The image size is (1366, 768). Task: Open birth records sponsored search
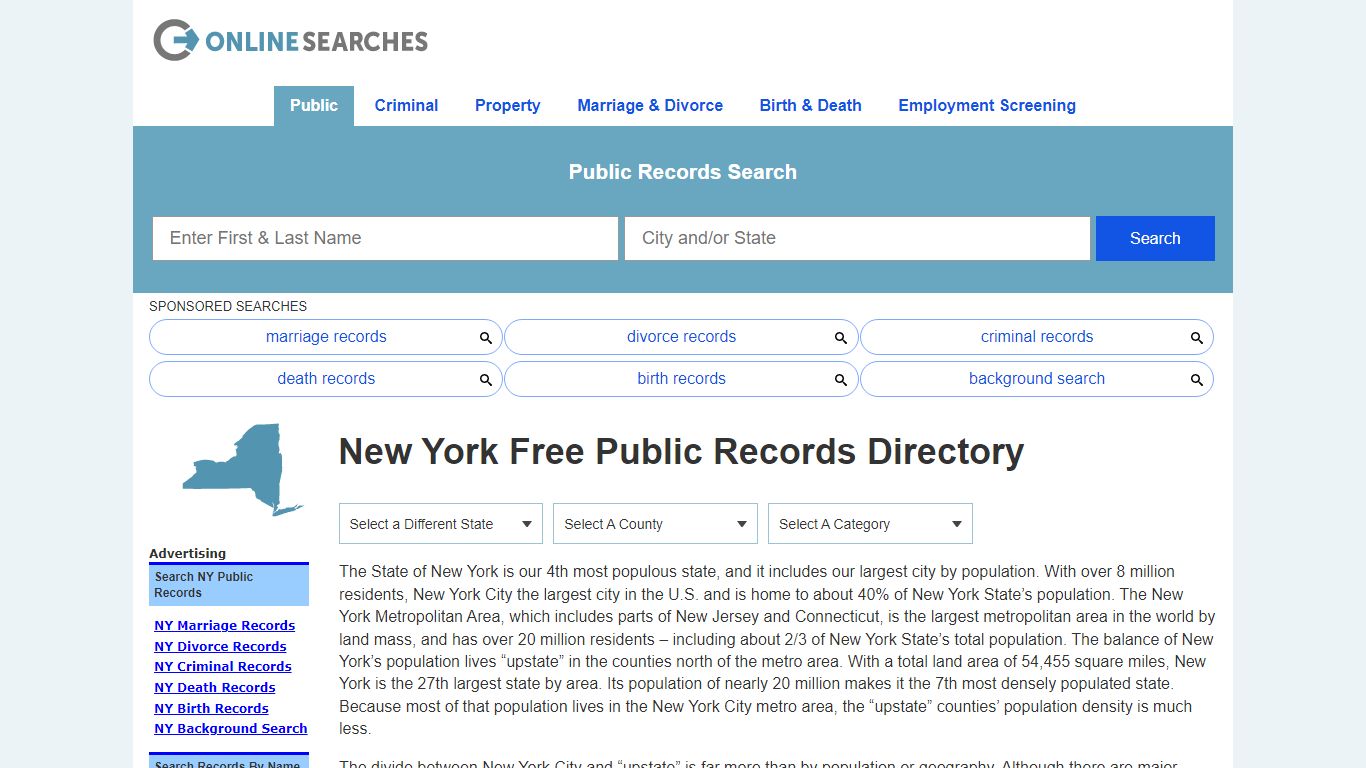681,379
